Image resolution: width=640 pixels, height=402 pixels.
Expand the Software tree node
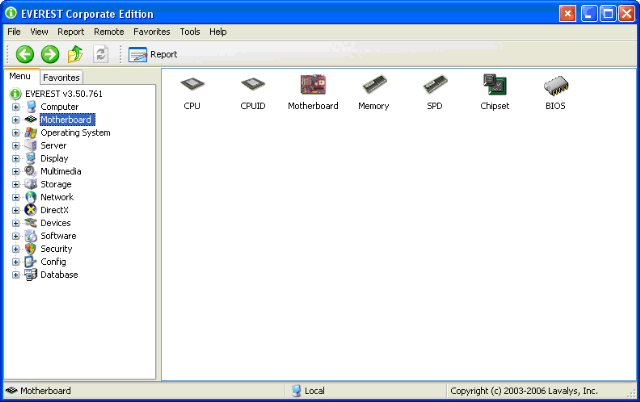tap(16, 236)
